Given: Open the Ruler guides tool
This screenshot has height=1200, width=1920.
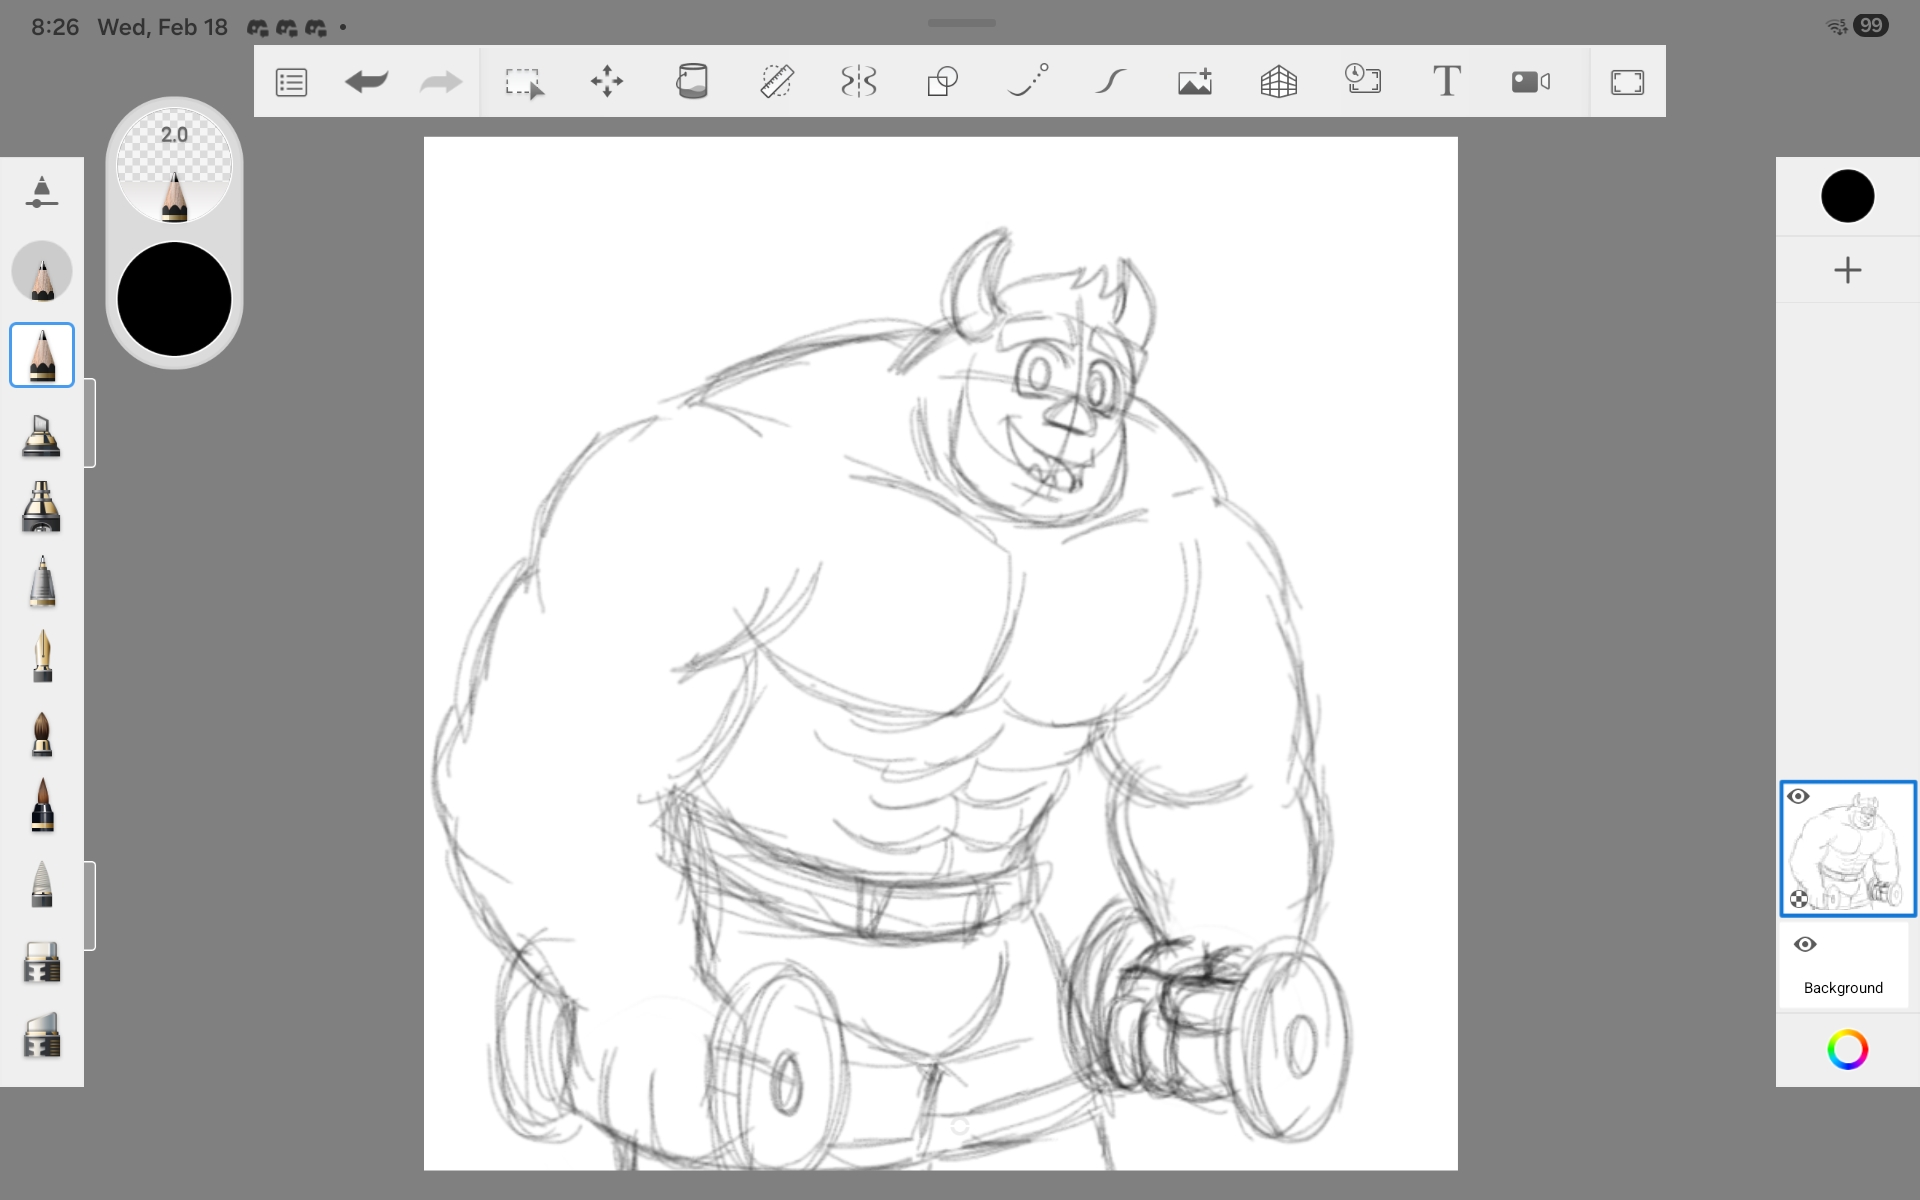Looking at the screenshot, I should (x=776, y=82).
